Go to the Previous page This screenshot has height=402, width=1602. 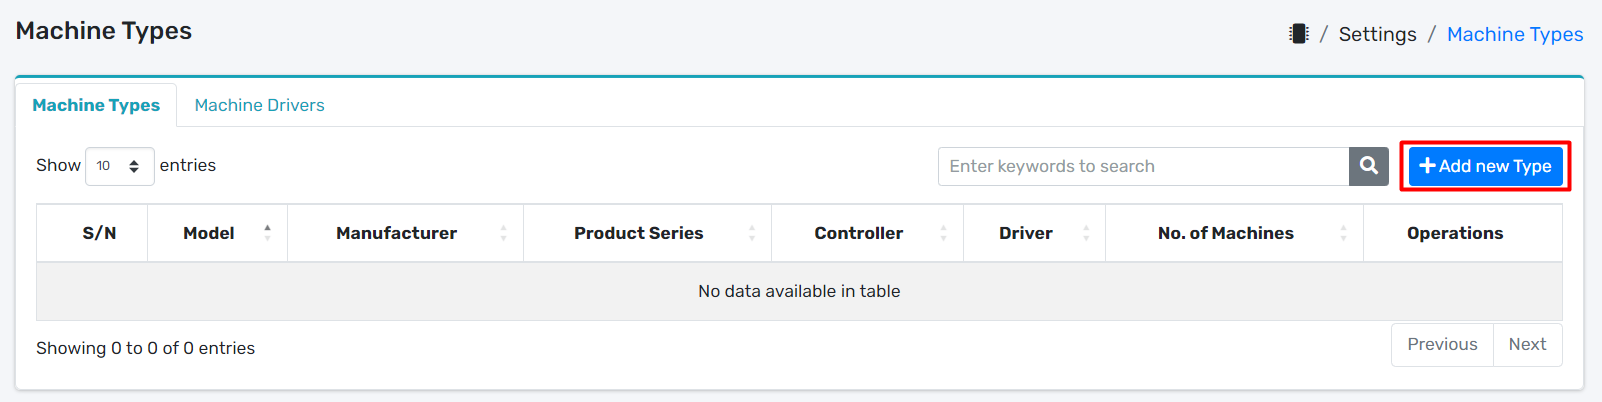tap(1442, 344)
